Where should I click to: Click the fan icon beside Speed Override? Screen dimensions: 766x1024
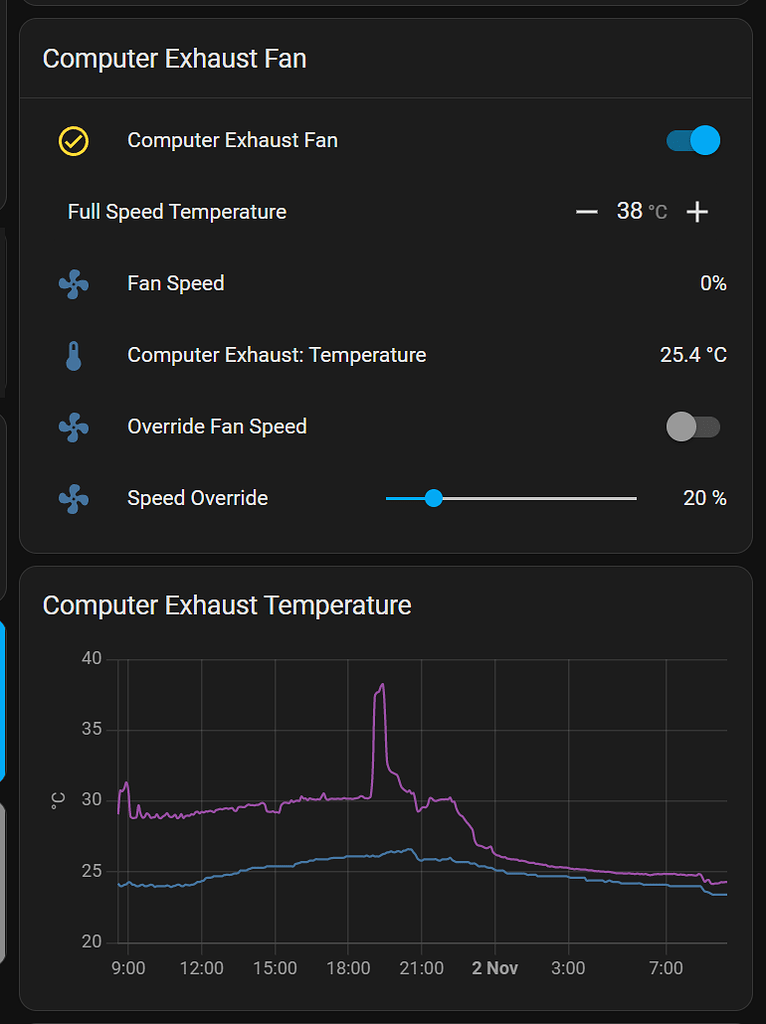click(74, 498)
